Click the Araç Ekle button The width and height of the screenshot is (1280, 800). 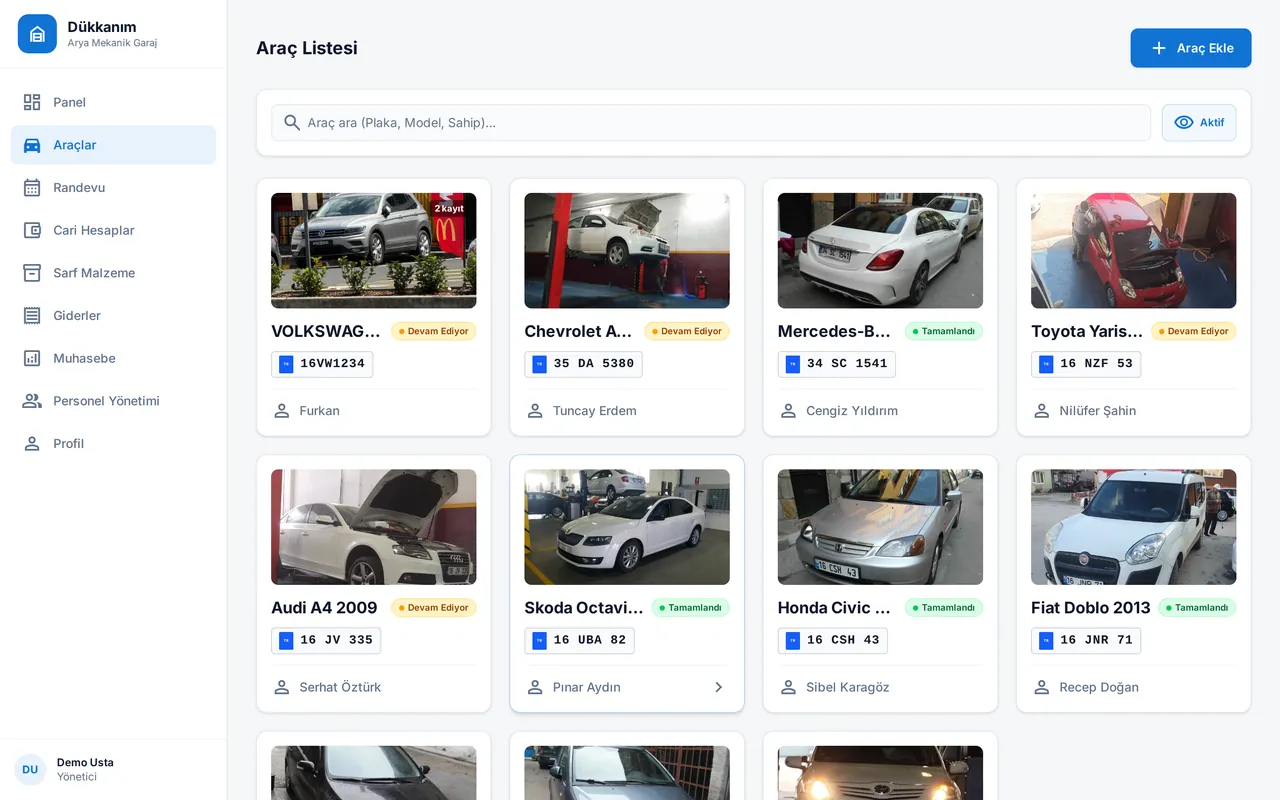point(1191,48)
